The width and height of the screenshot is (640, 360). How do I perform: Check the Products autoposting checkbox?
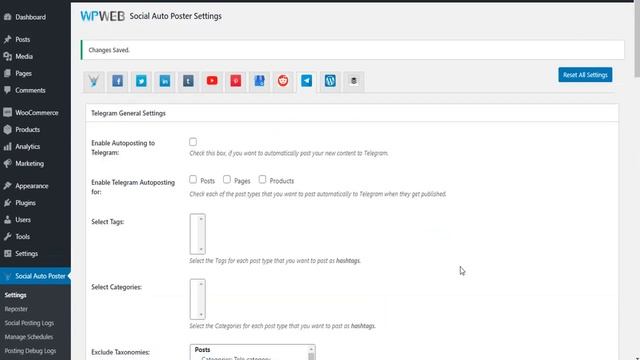(262, 180)
